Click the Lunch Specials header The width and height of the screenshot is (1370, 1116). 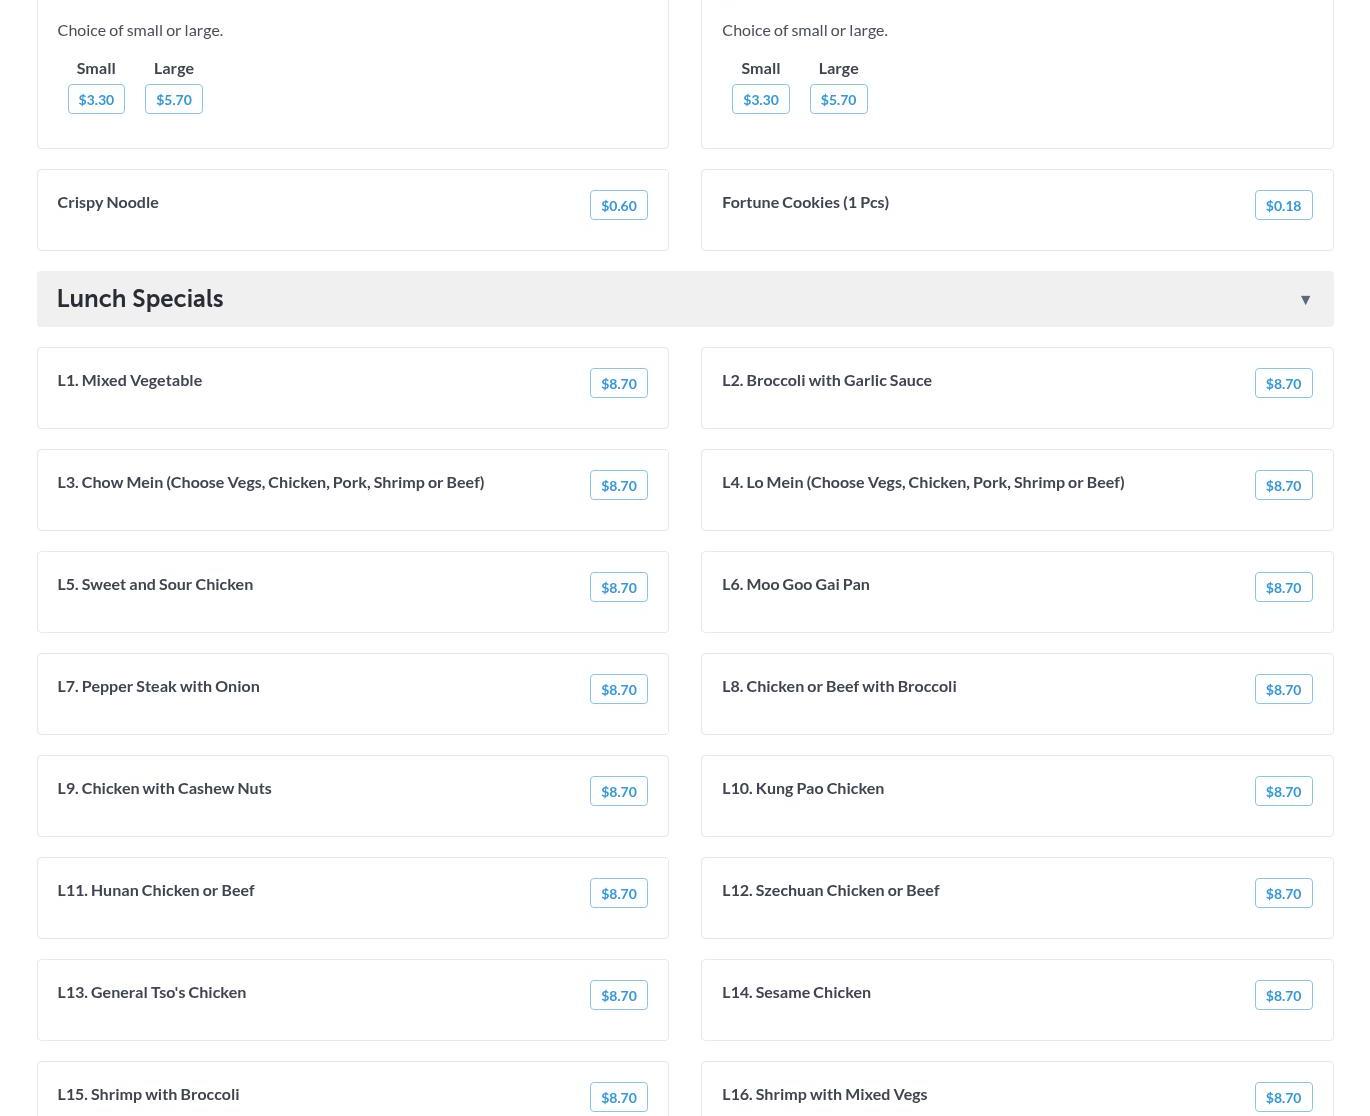(140, 299)
